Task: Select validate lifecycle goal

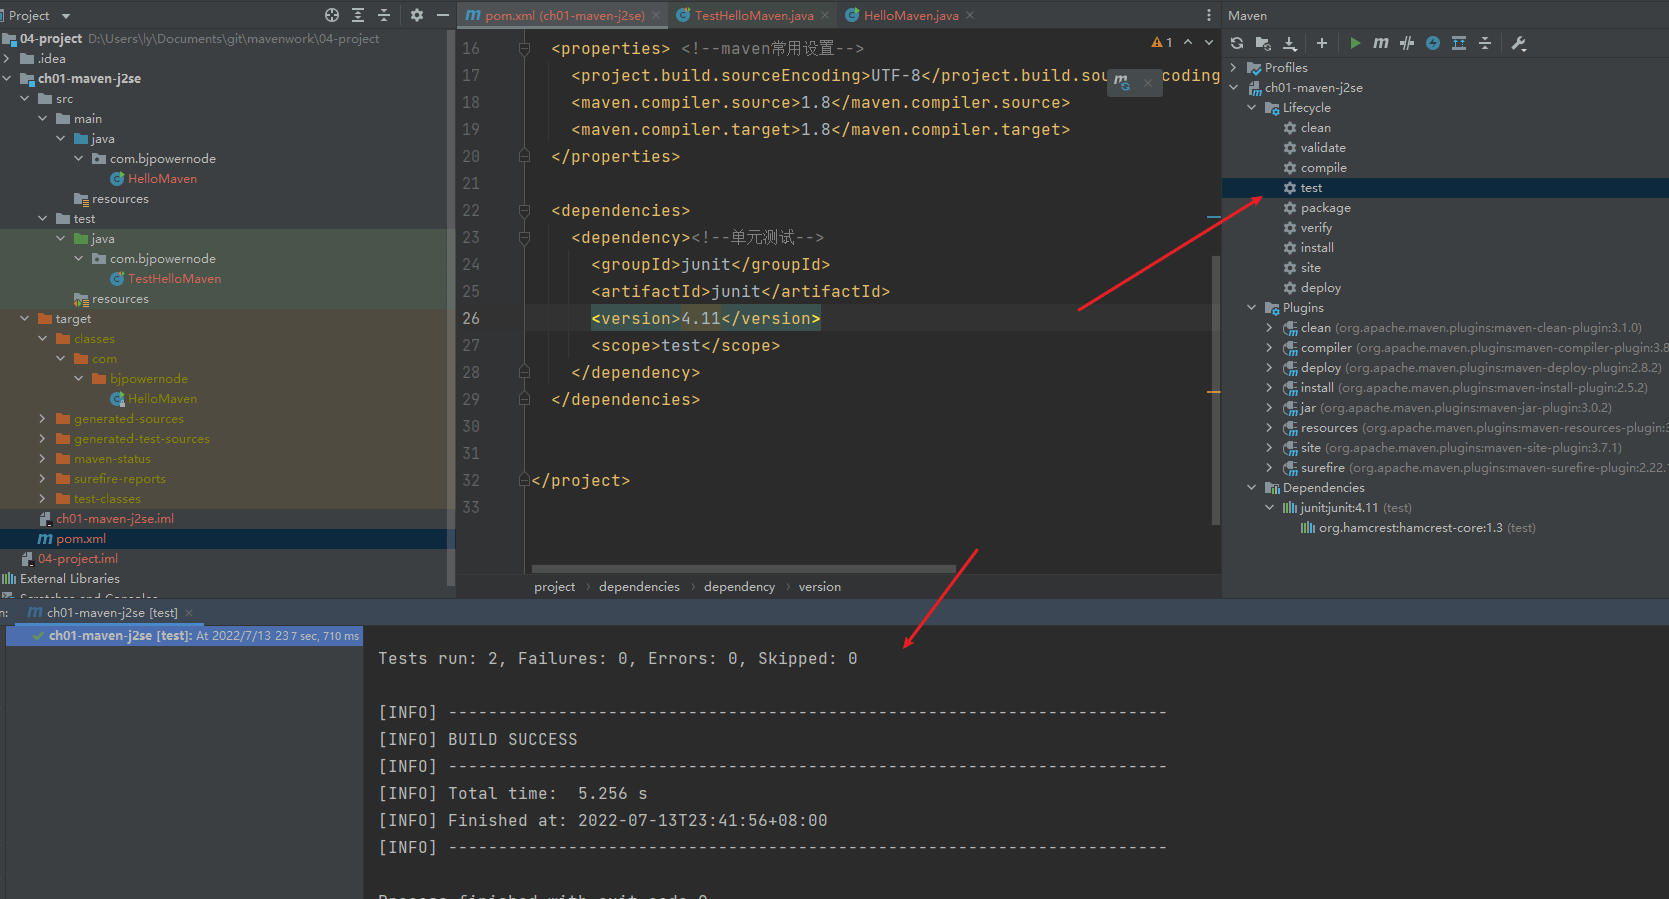Action: click(x=1322, y=148)
